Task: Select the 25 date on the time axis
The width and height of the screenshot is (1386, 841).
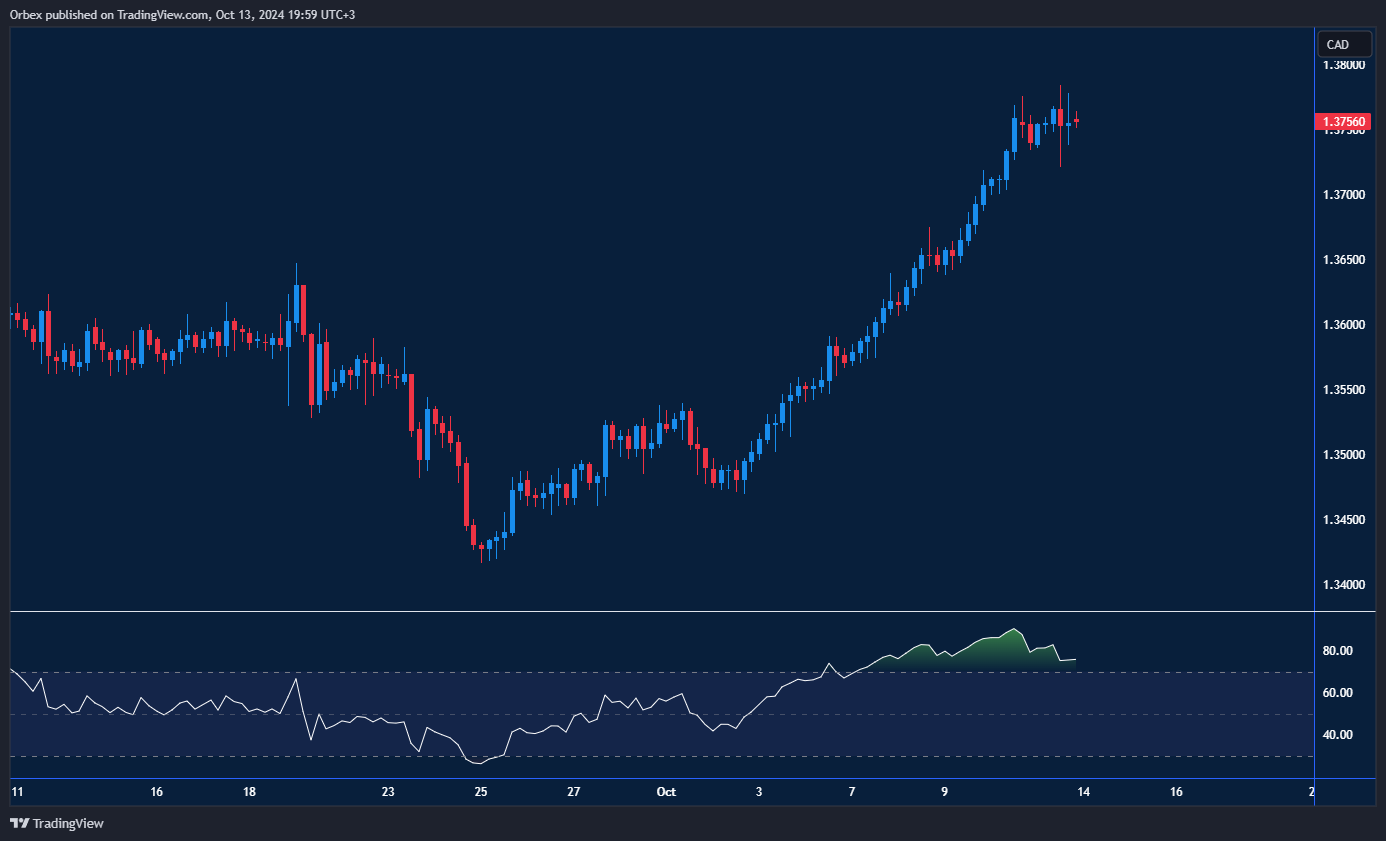Action: pos(481,792)
